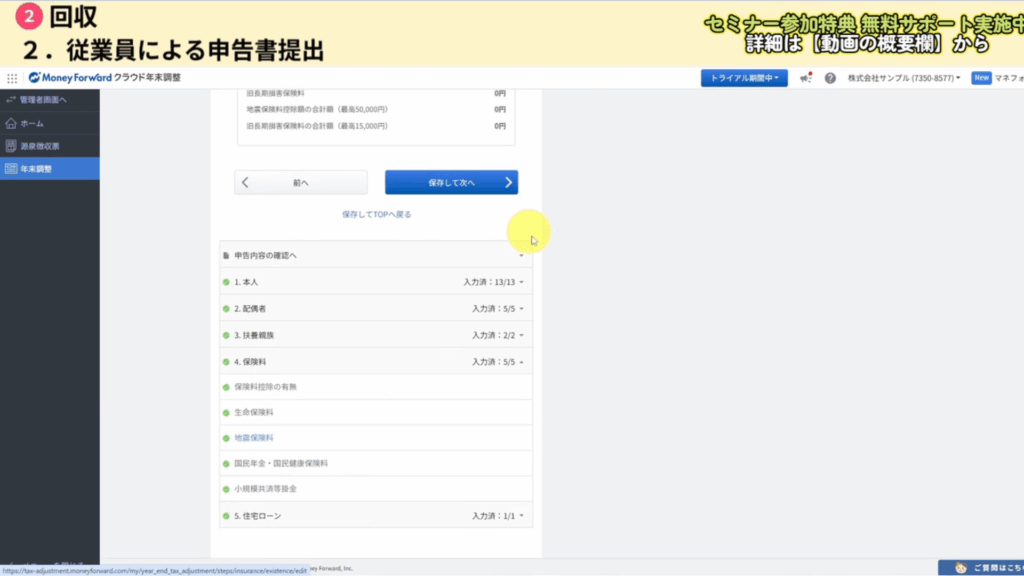Viewport: 1024px width, 576px height.
Task: Select 国民年金・国民健康保険料 step item
Action: (281, 464)
